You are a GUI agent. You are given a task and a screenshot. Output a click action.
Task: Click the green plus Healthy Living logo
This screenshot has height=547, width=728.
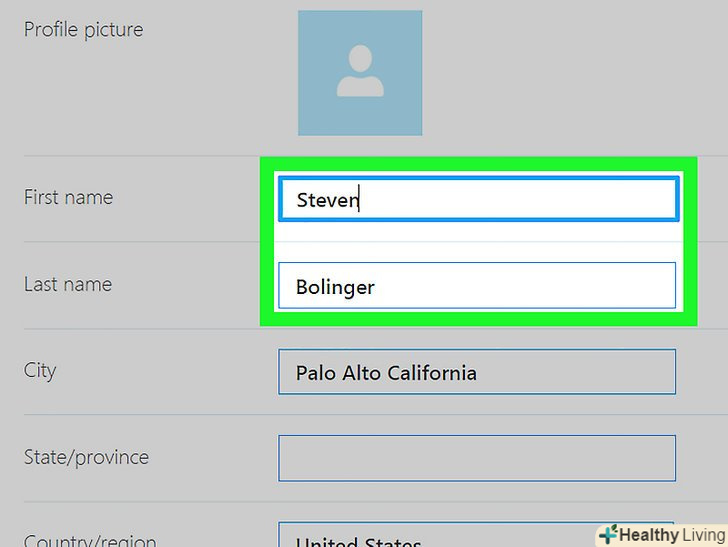(607, 535)
